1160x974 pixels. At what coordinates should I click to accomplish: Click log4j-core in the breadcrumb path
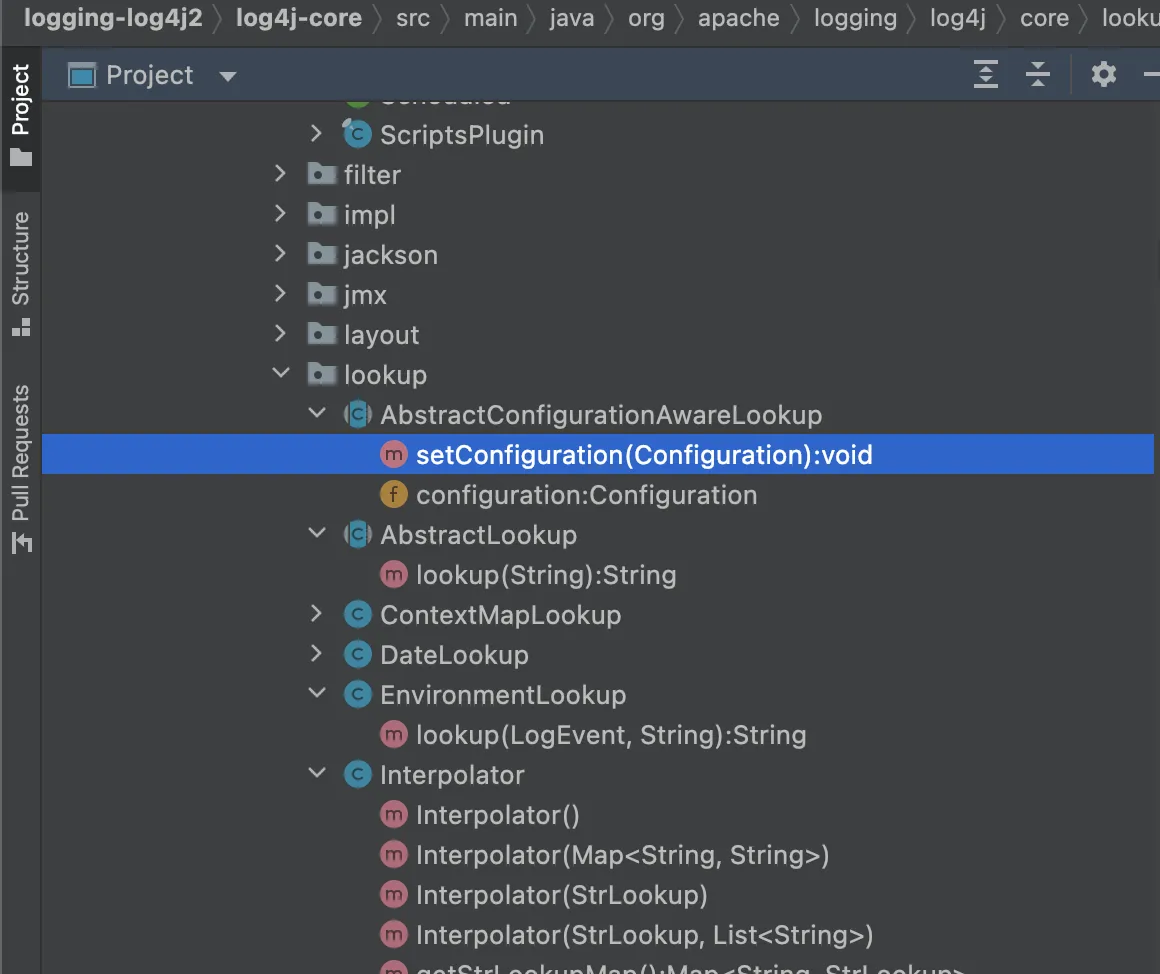[299, 18]
